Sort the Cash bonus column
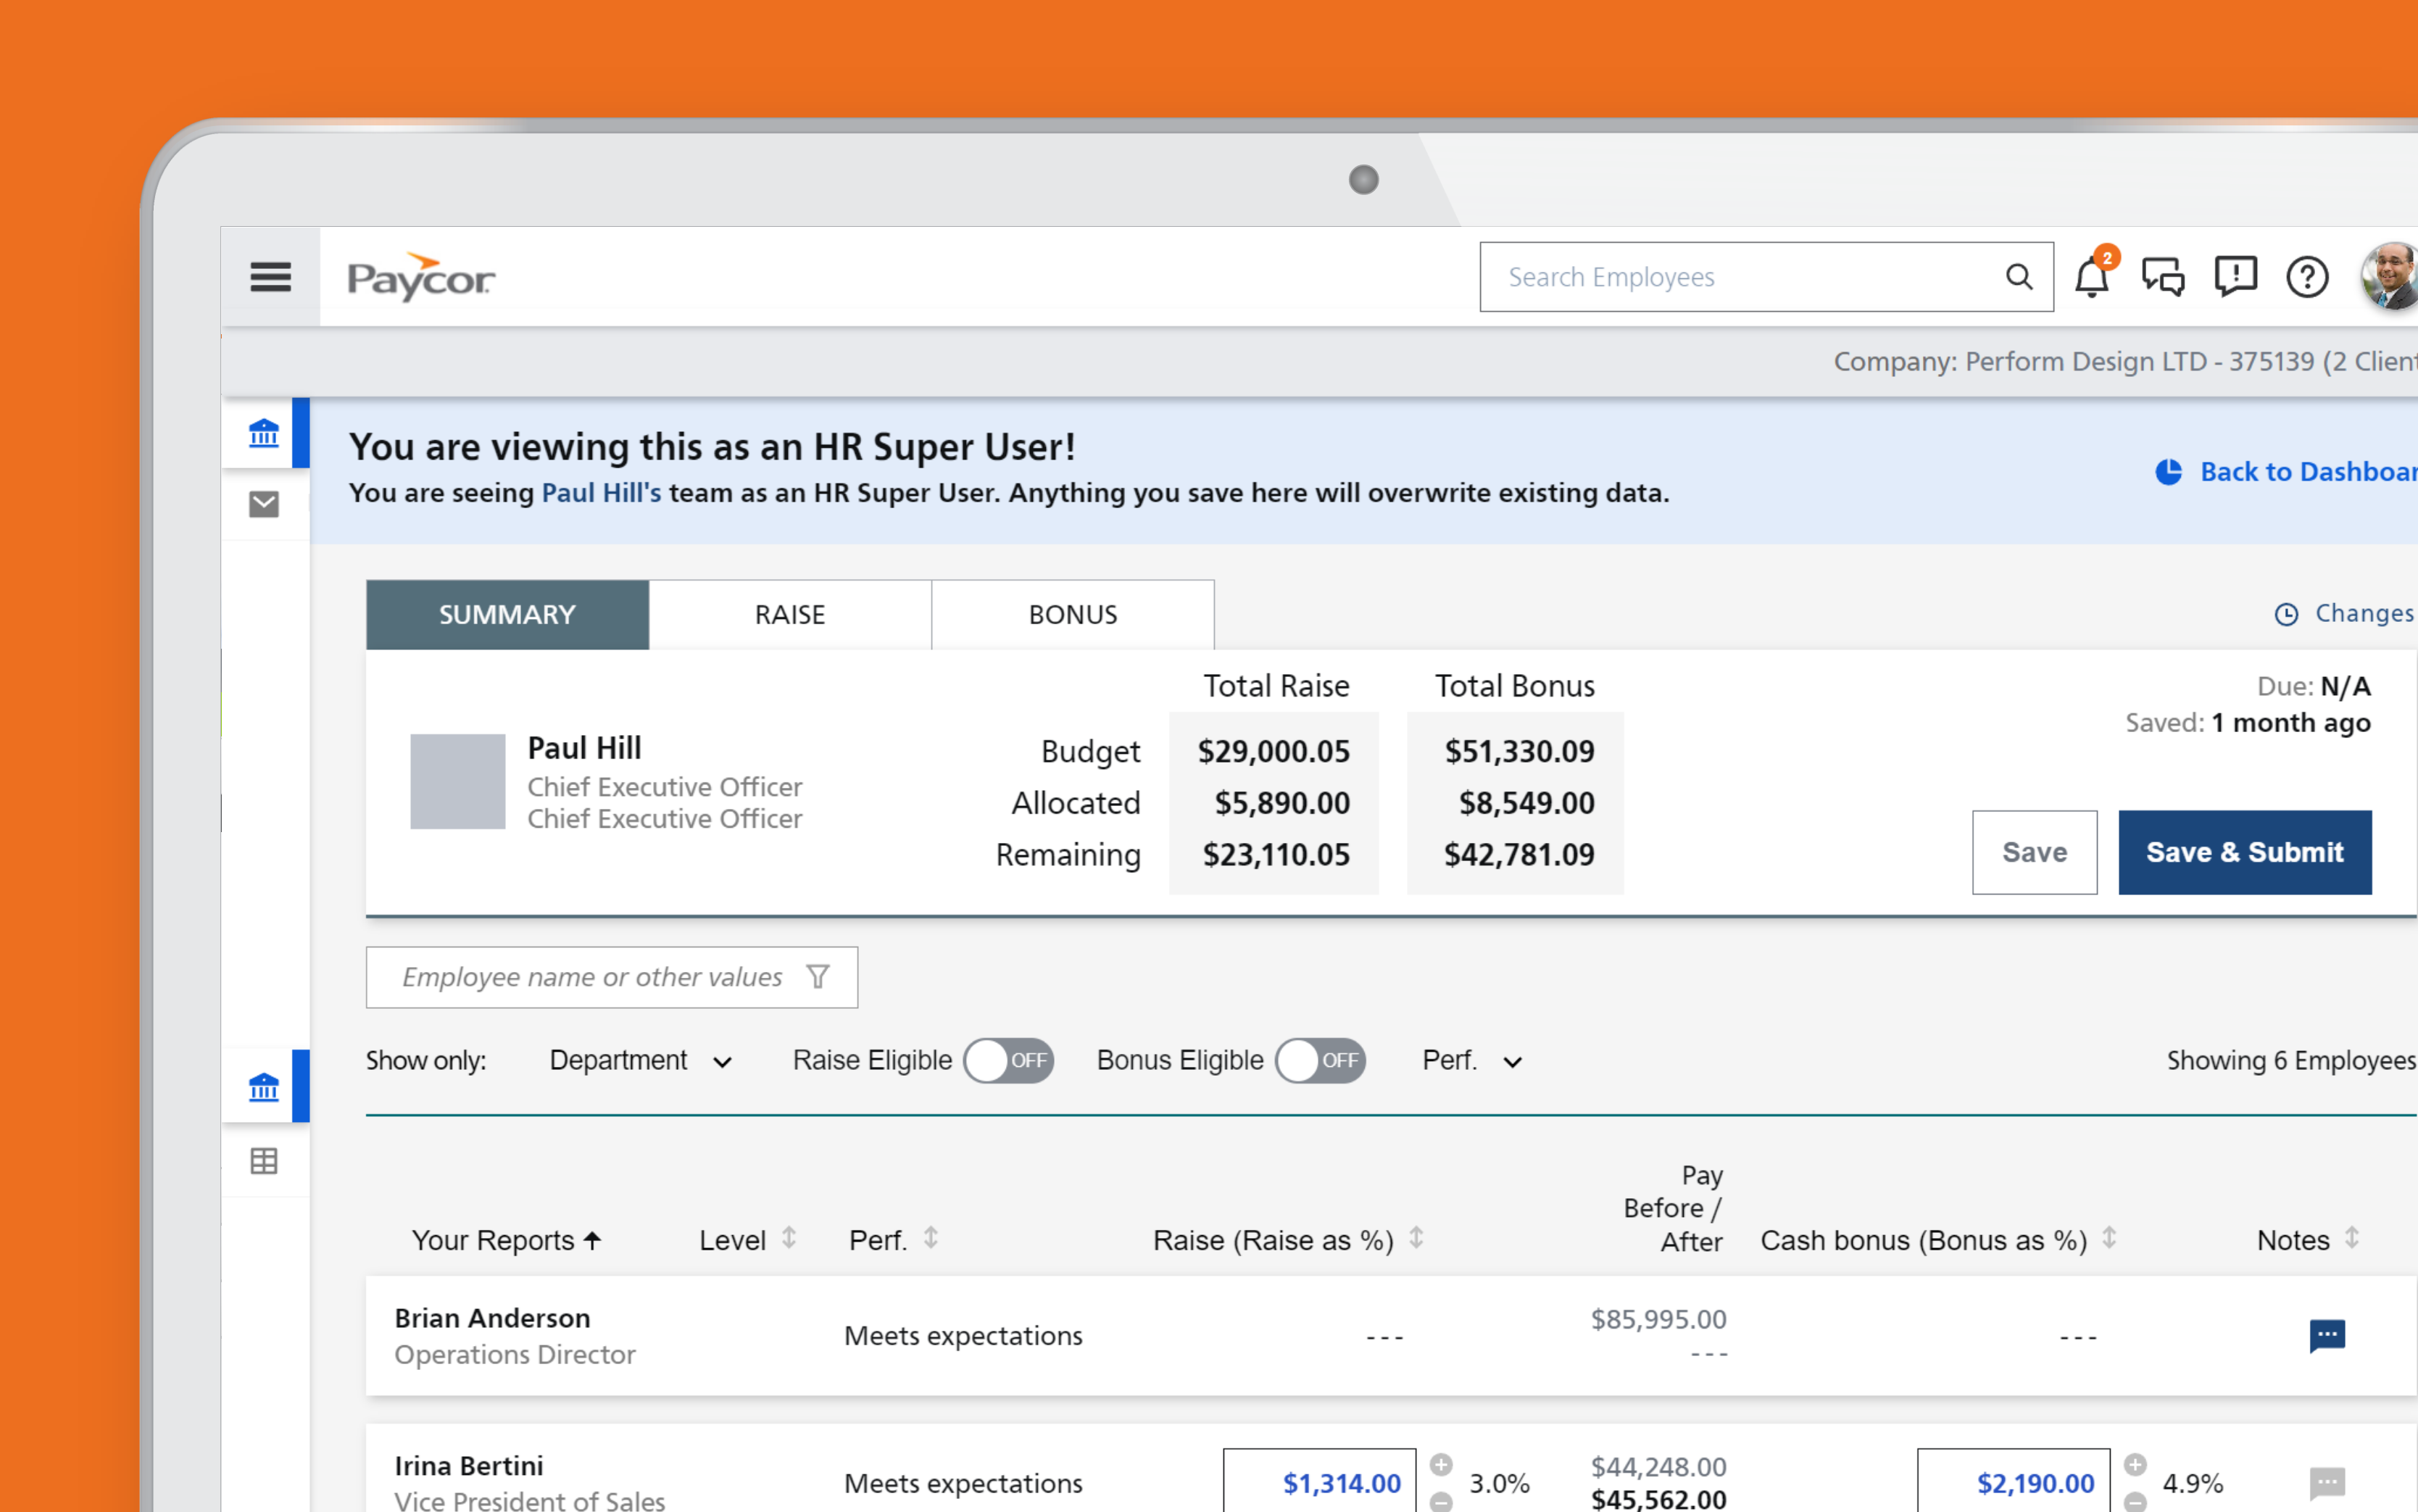The width and height of the screenshot is (2418, 1512). click(x=2109, y=1238)
